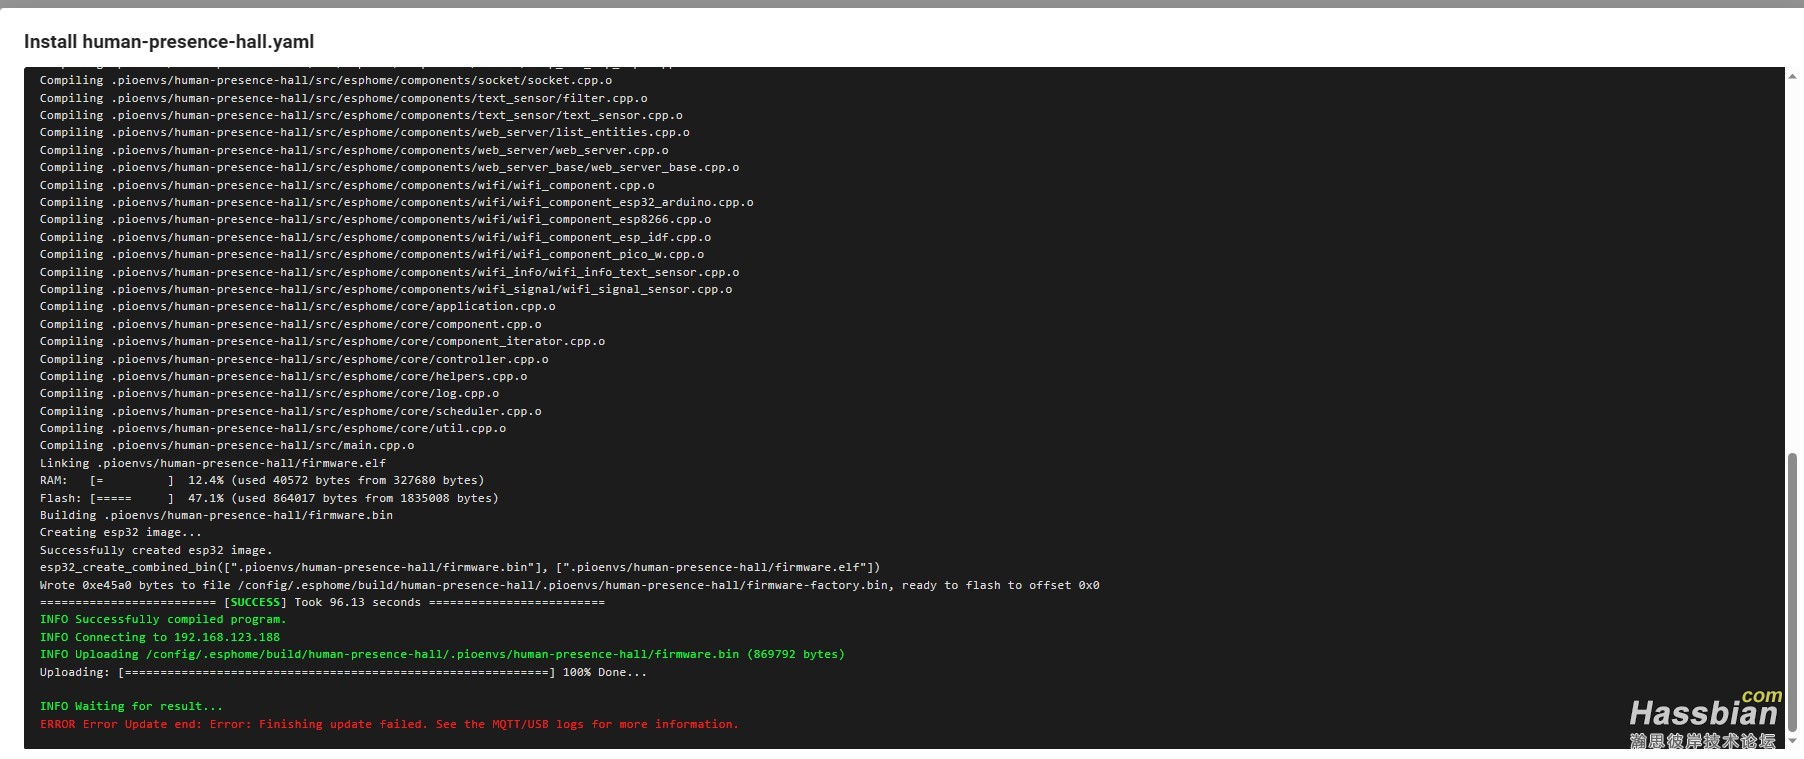Click the 'text_sensor/text_sensor.cpp.o' line
1804x759 pixels.
pos(361,115)
